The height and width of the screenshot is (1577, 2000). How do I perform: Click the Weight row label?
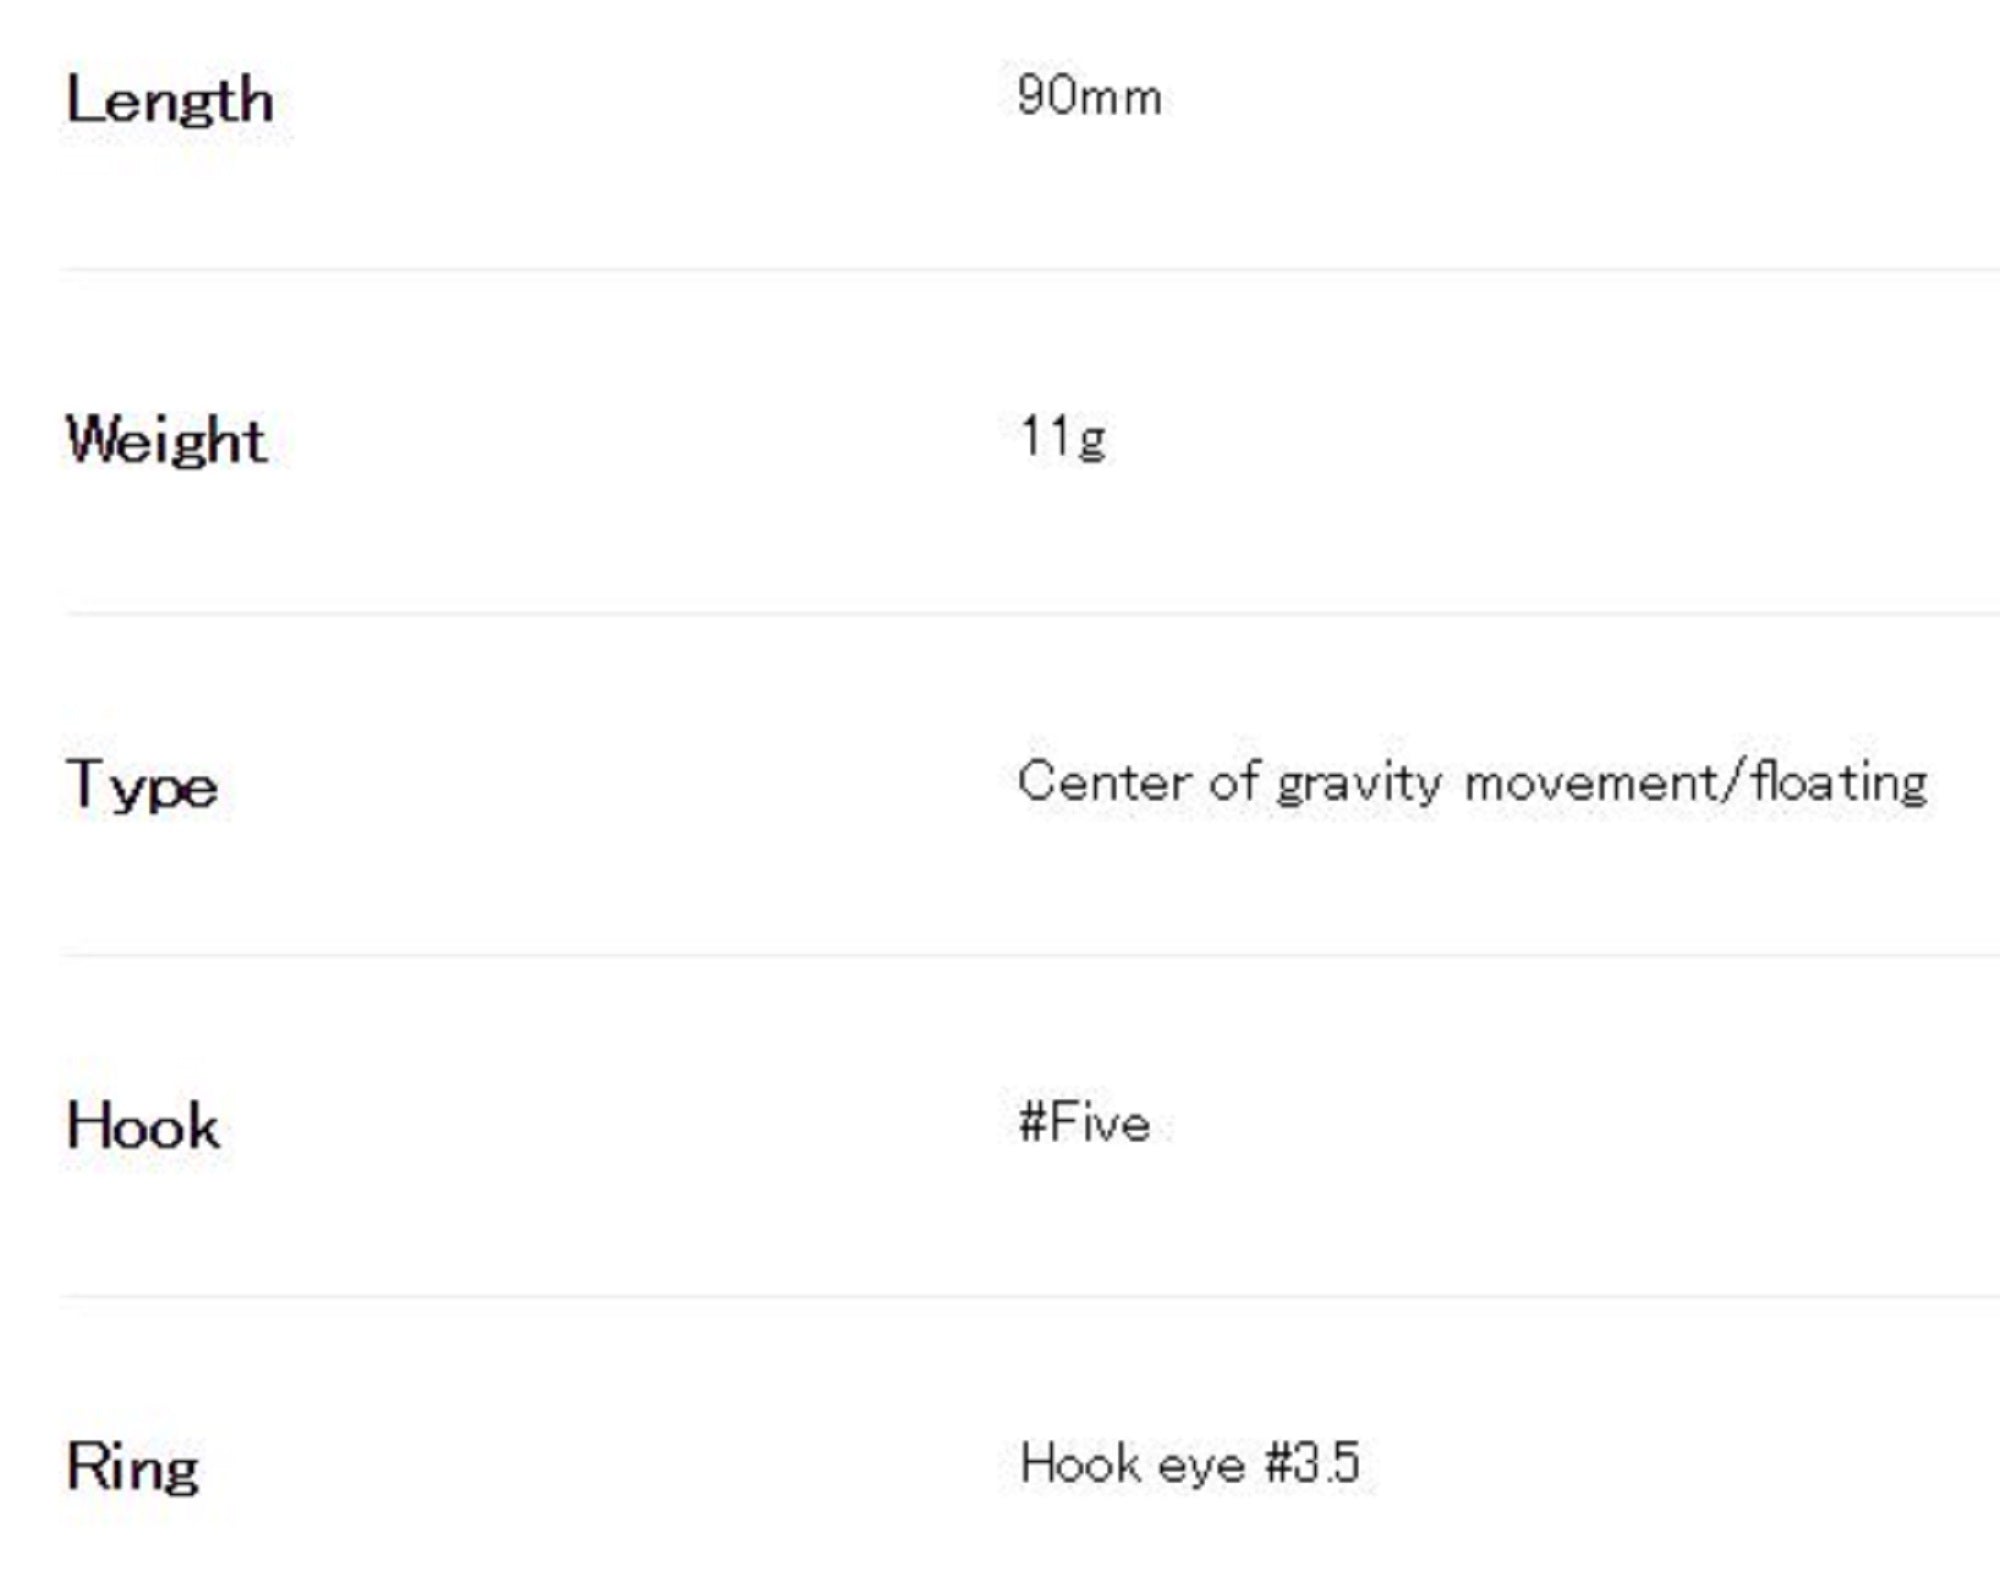166,441
